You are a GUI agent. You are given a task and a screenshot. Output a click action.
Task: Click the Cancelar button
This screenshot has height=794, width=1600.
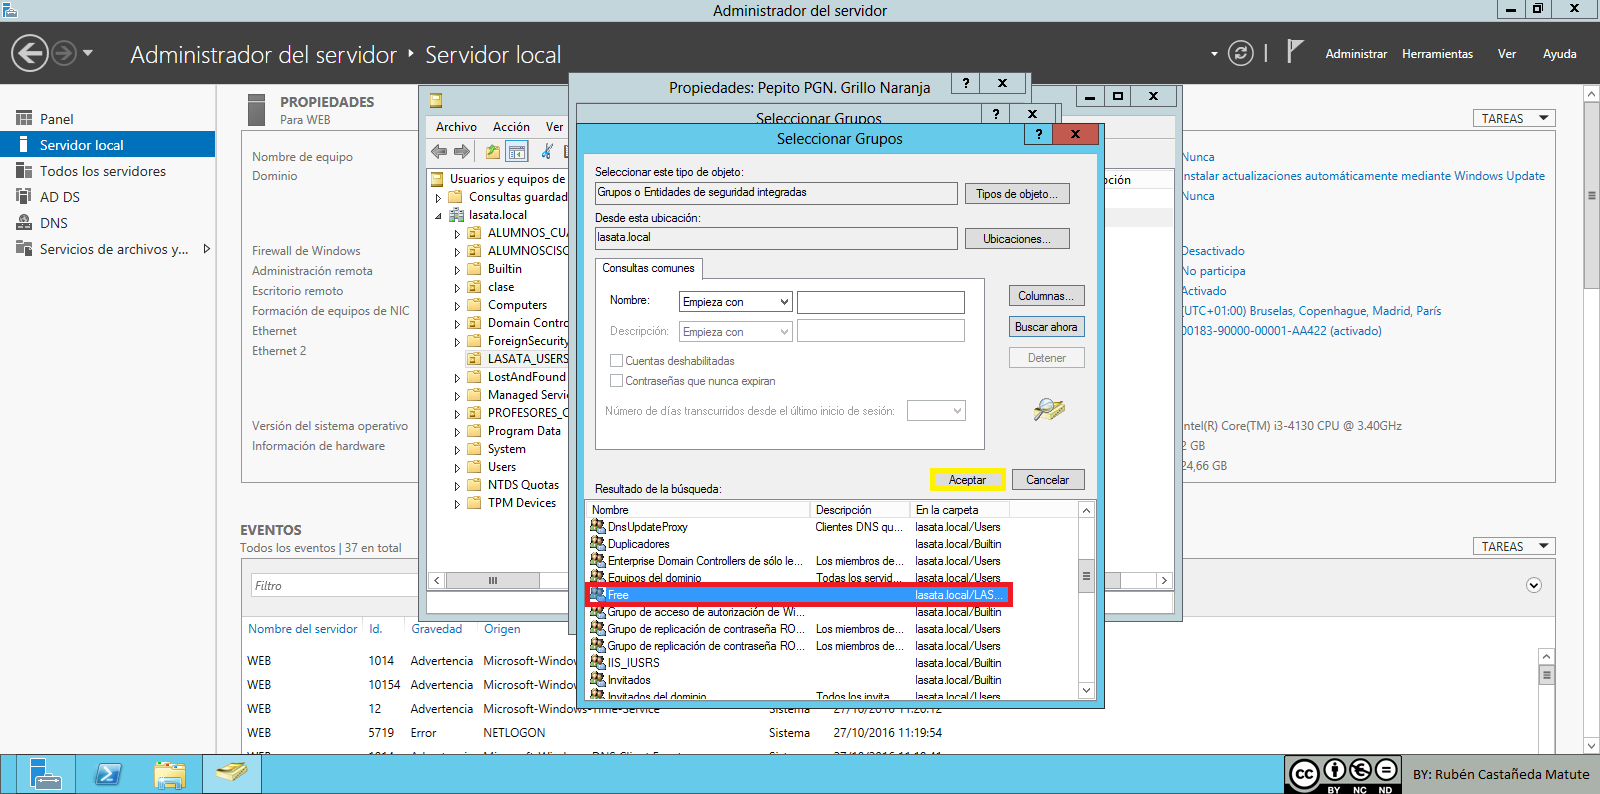point(1047,480)
